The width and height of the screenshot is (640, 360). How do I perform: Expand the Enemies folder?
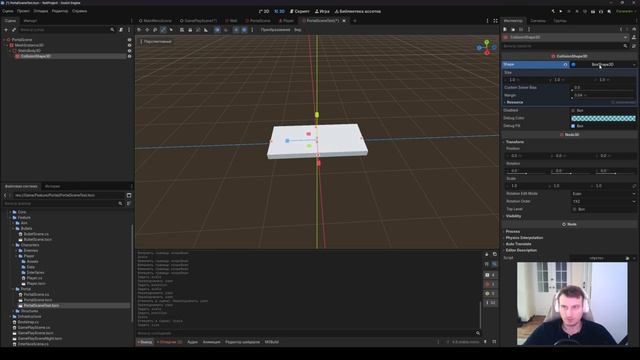click(16, 251)
